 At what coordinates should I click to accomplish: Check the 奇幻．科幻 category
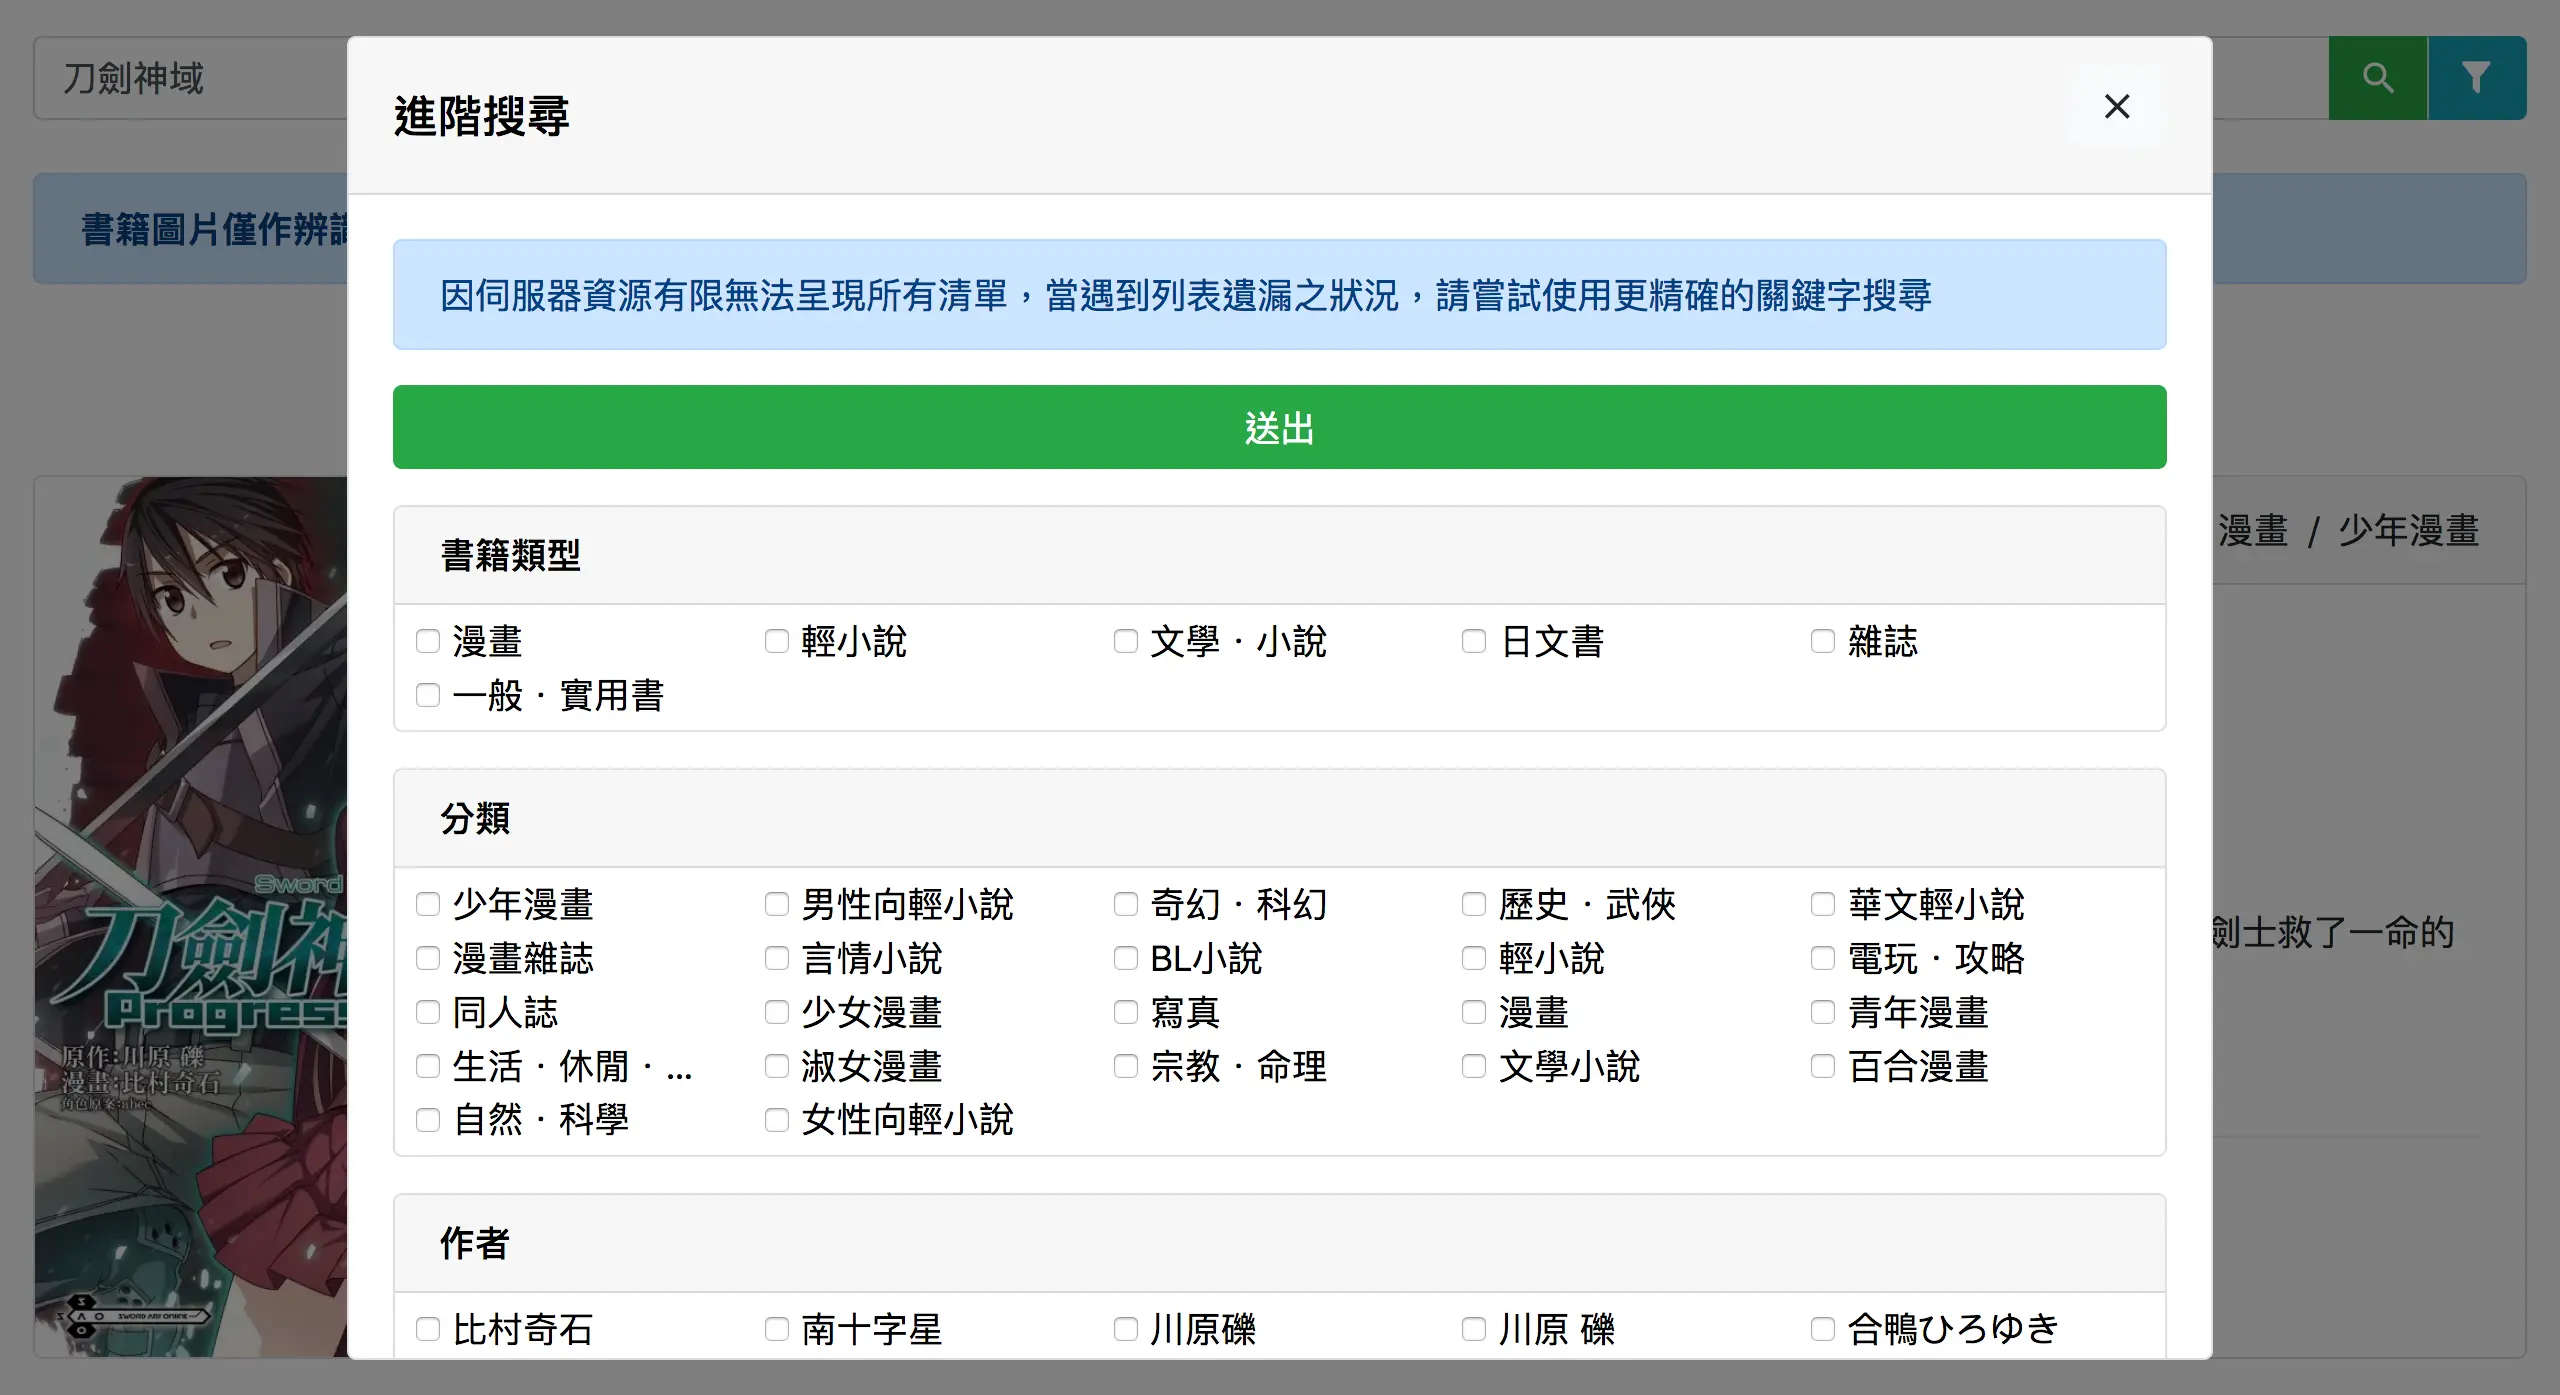pos(1126,904)
